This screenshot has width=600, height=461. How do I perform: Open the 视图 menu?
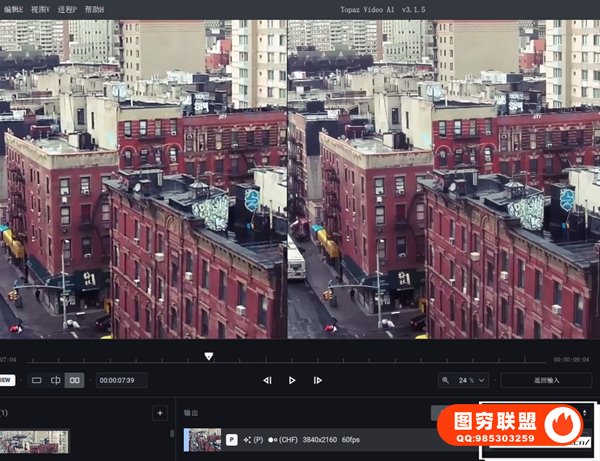point(42,8)
